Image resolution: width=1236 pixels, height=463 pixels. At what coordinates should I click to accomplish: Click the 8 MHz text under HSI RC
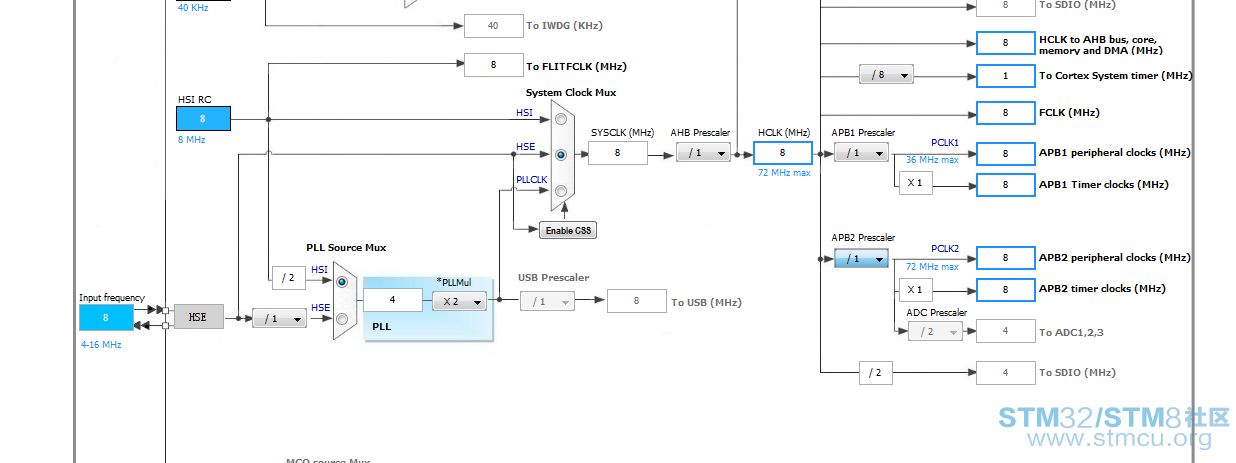click(191, 140)
